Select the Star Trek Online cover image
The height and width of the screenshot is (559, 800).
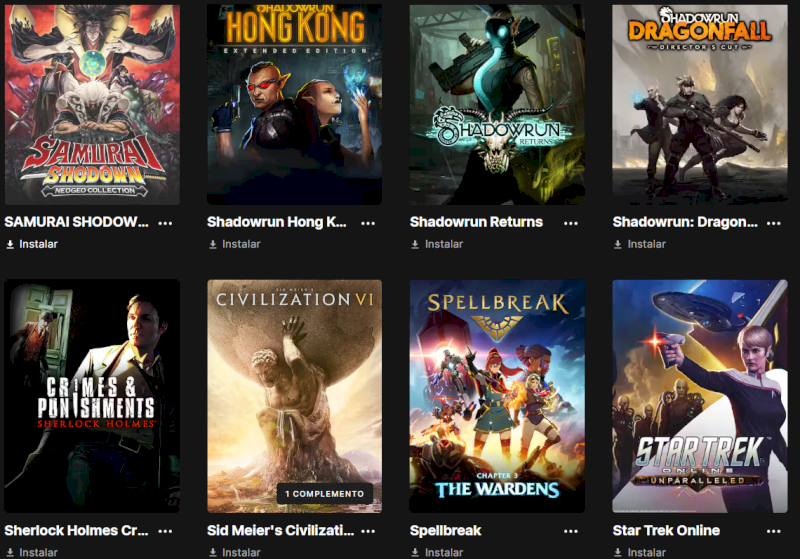700,396
